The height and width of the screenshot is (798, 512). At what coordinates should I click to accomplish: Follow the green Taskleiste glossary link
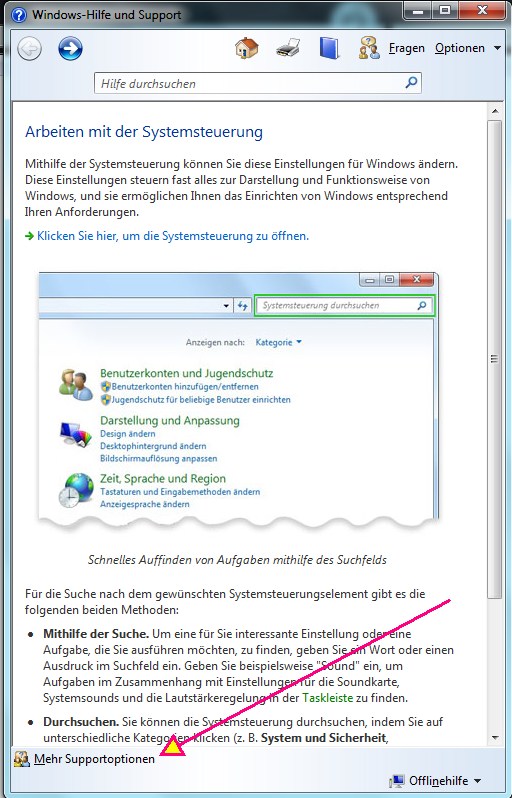pos(327,698)
